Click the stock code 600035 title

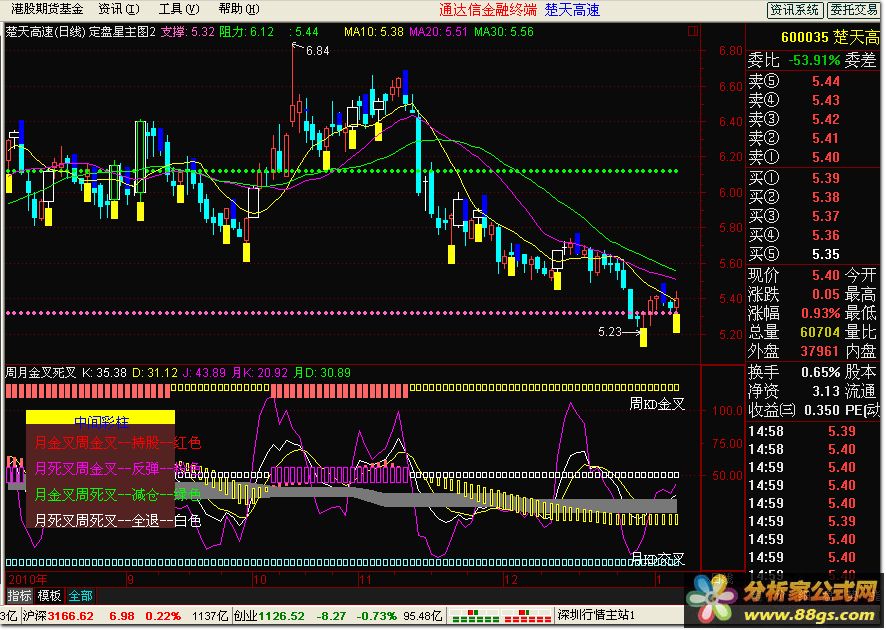tap(805, 38)
